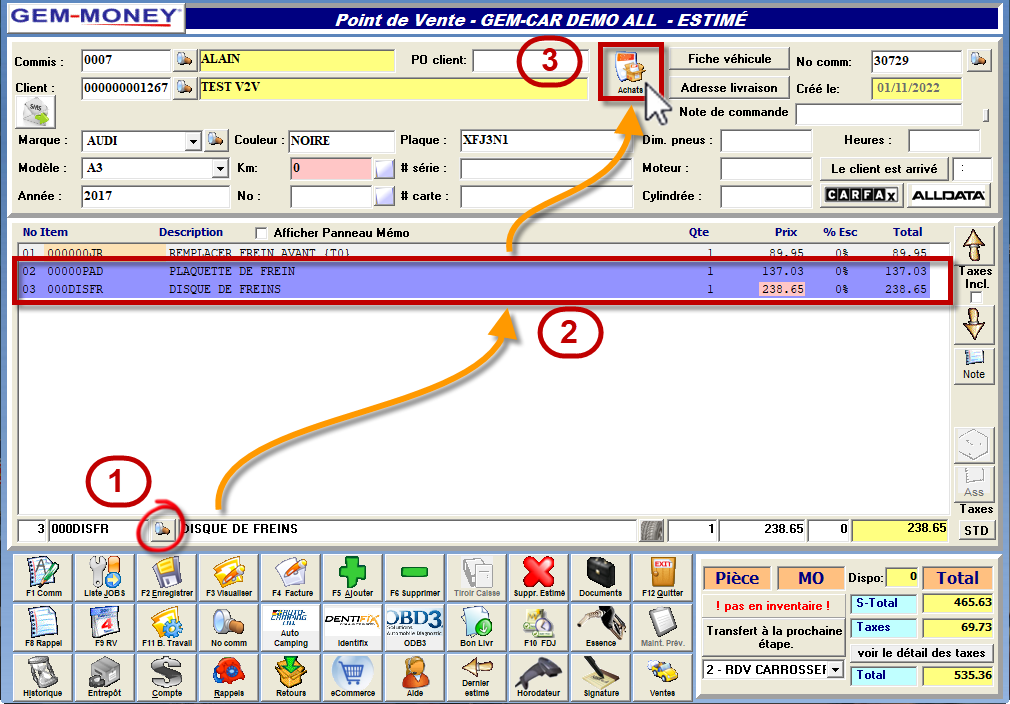The width and height of the screenshot is (1010, 704).
Task: Add a Note to the line
Action: (973, 364)
